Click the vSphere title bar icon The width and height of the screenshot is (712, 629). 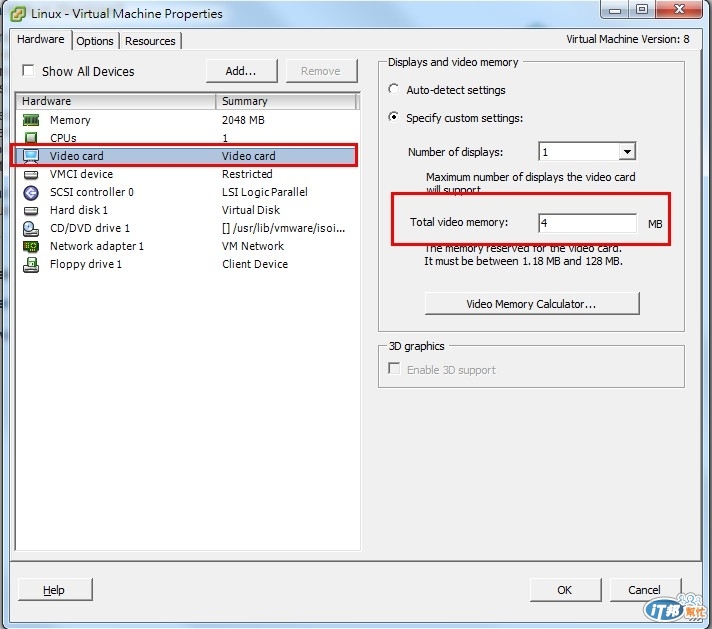[18, 14]
